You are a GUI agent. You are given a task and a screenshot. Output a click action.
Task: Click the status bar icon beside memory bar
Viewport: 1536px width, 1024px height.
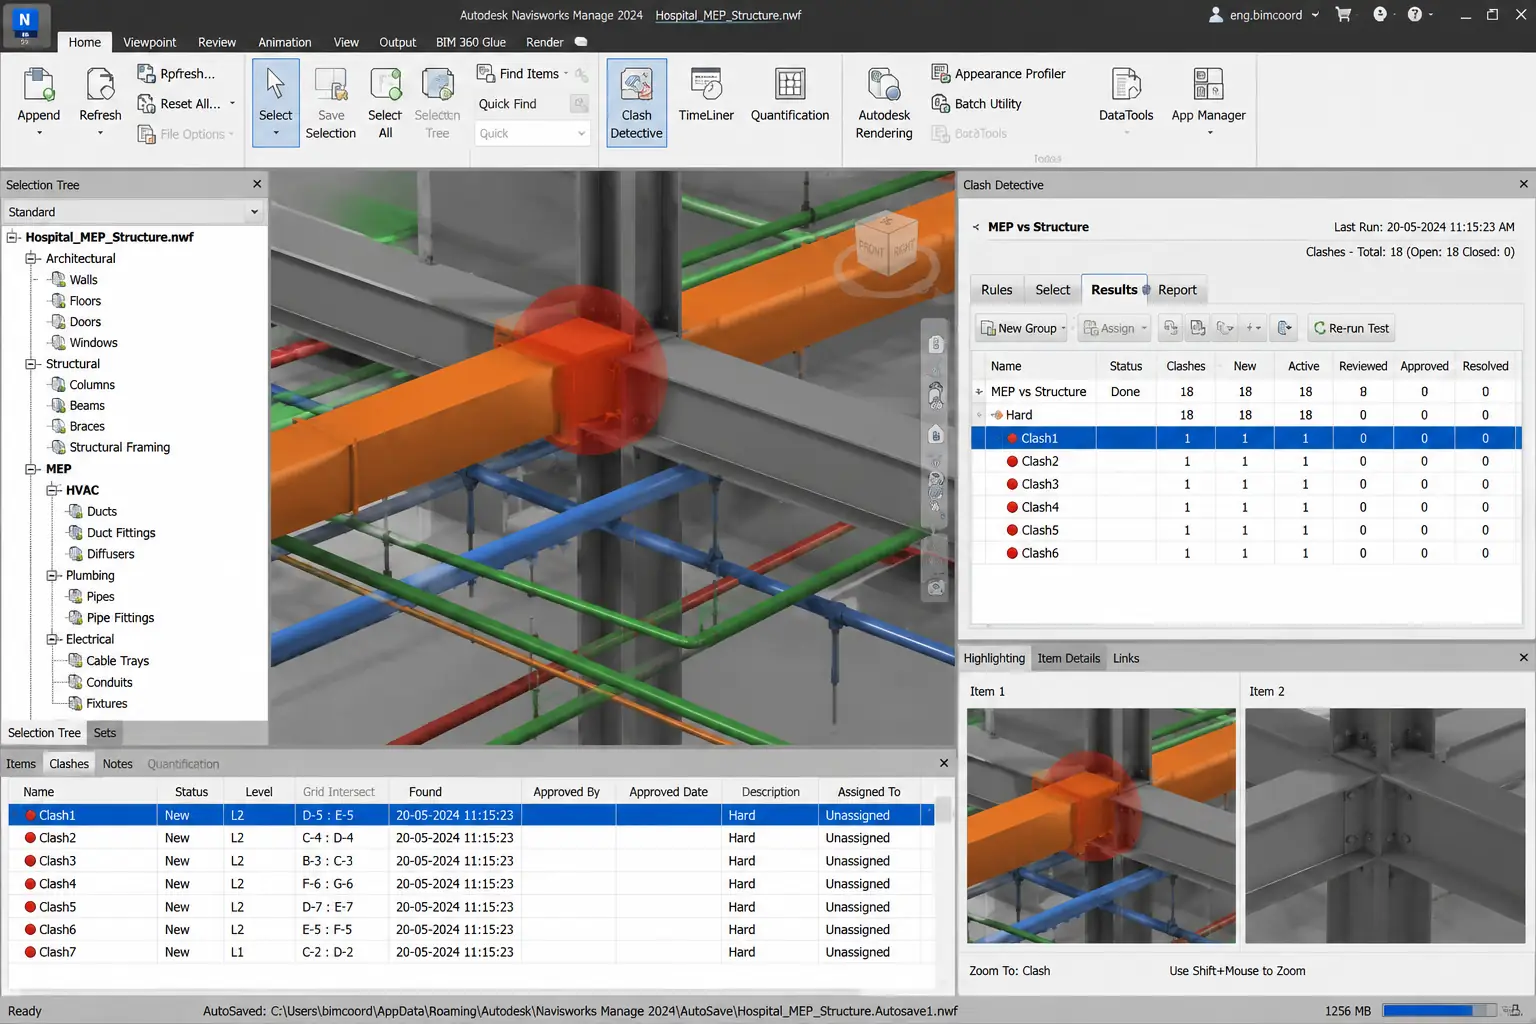tap(1512, 1011)
